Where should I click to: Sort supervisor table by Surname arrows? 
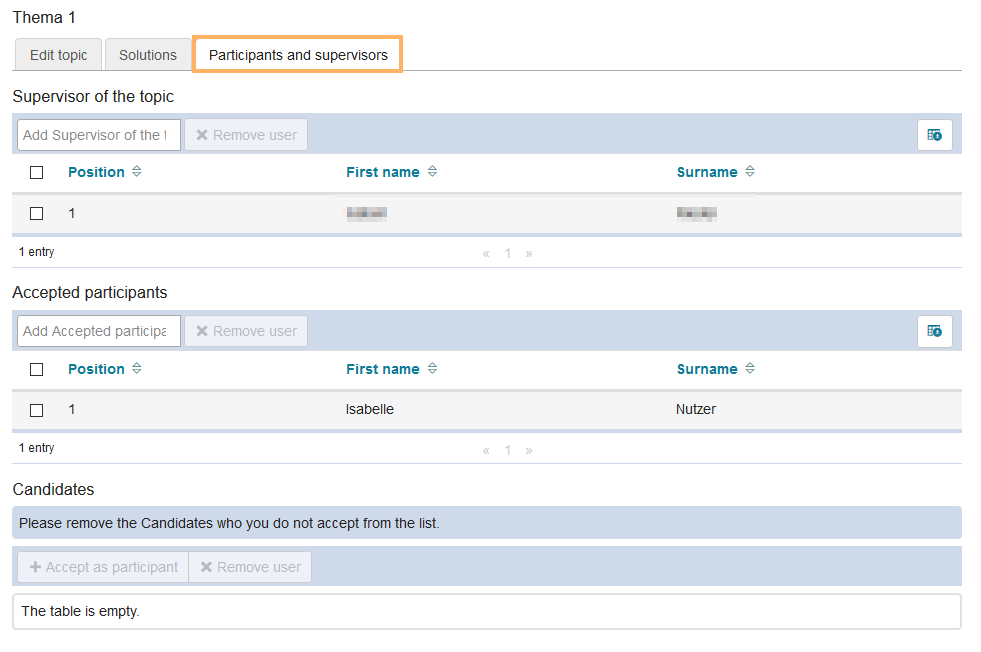(x=750, y=172)
